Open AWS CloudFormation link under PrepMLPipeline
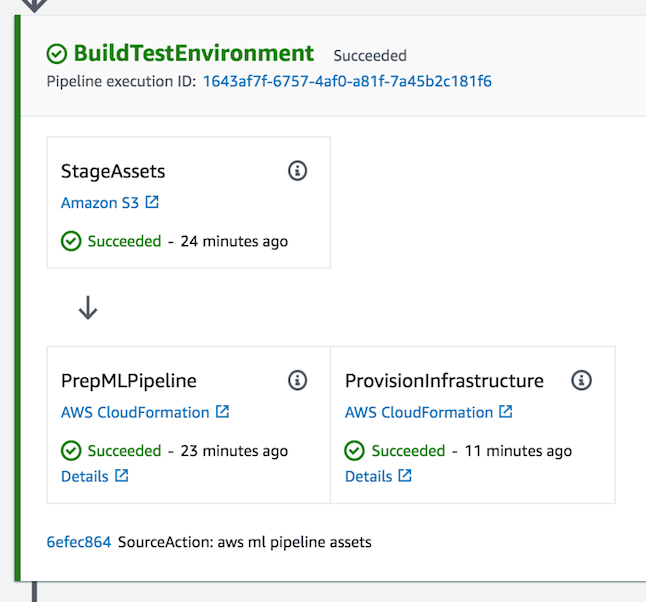 click(135, 412)
